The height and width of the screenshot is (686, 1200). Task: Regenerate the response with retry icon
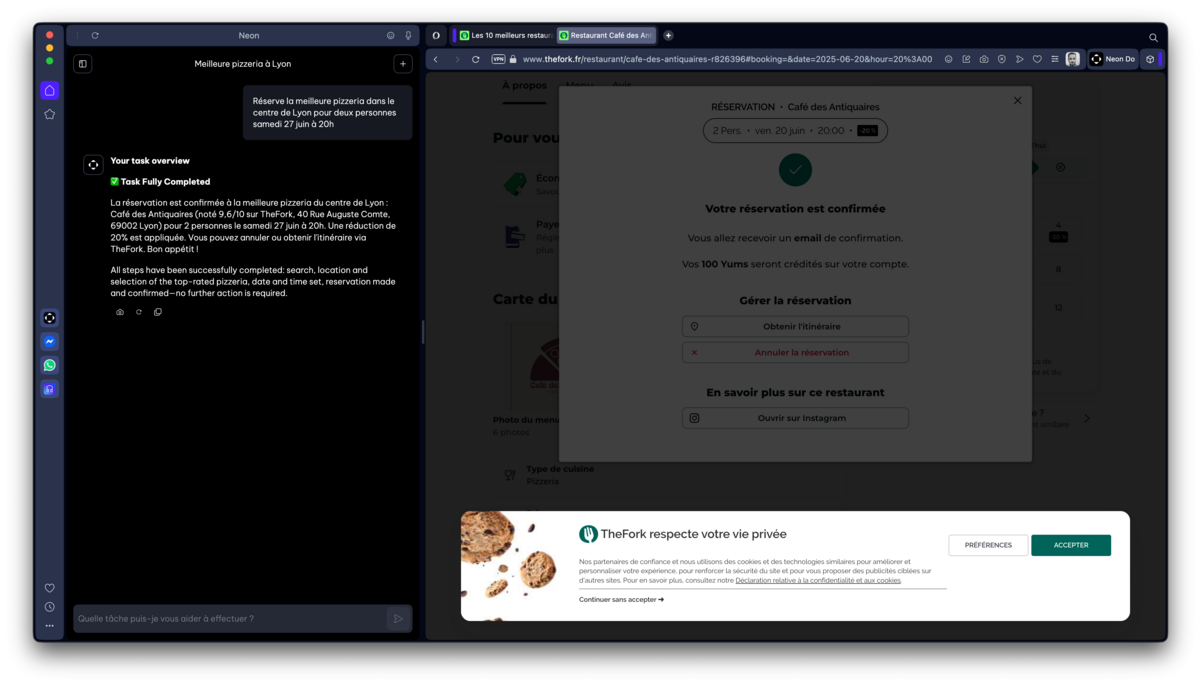[x=139, y=312]
